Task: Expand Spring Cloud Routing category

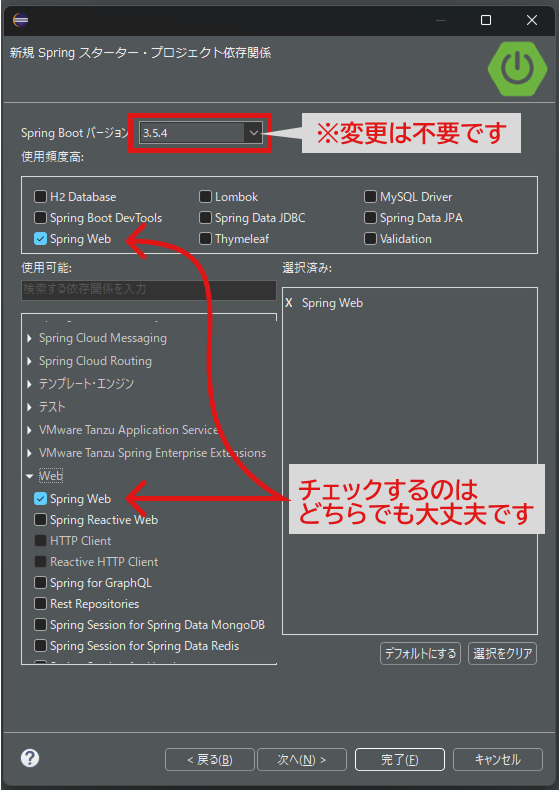Action: click(x=29, y=361)
